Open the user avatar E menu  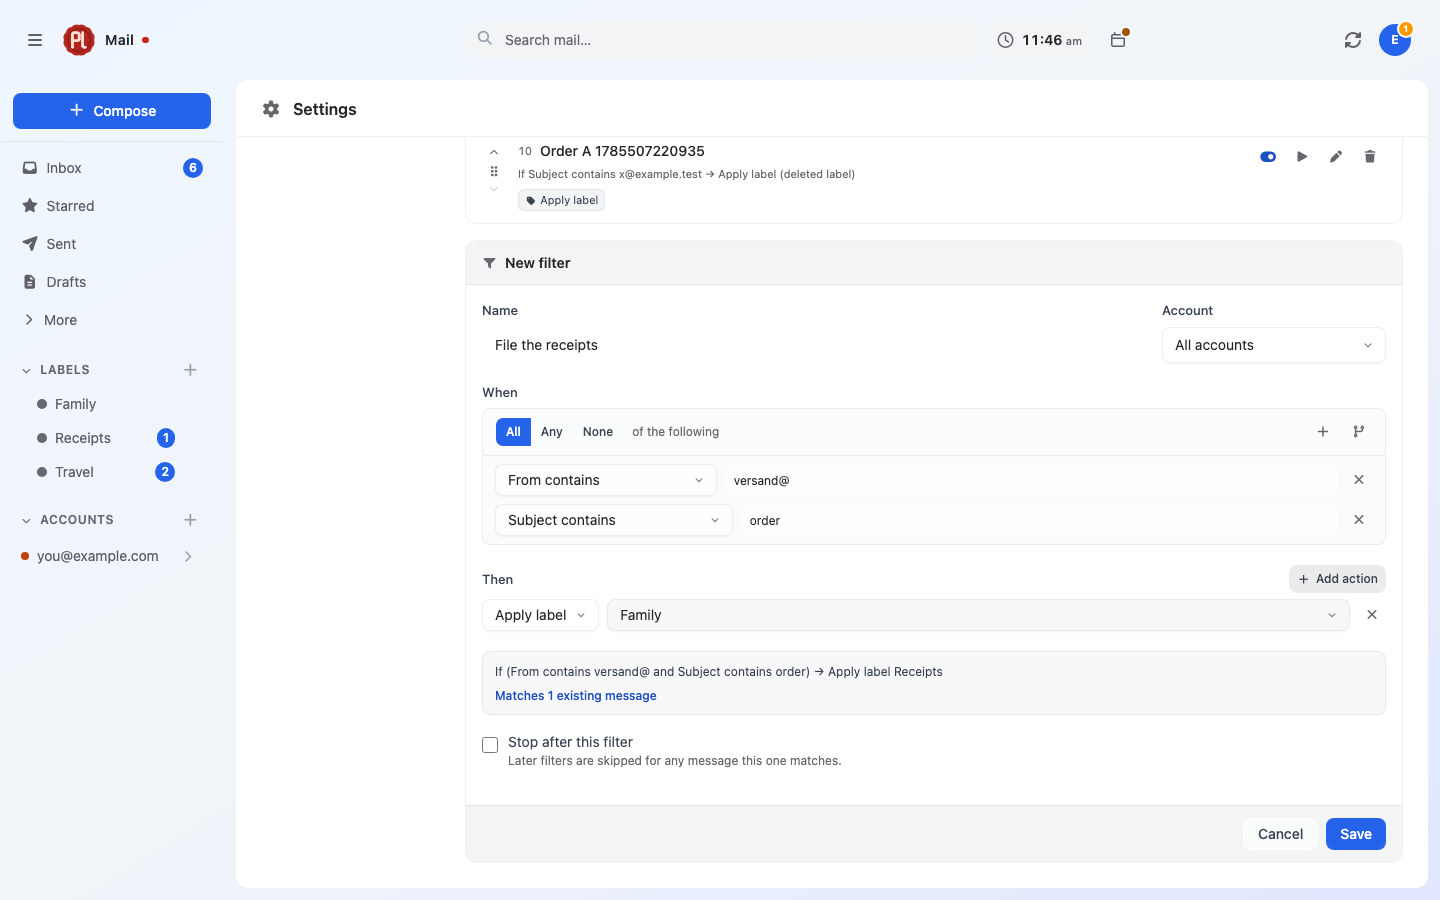1395,40
